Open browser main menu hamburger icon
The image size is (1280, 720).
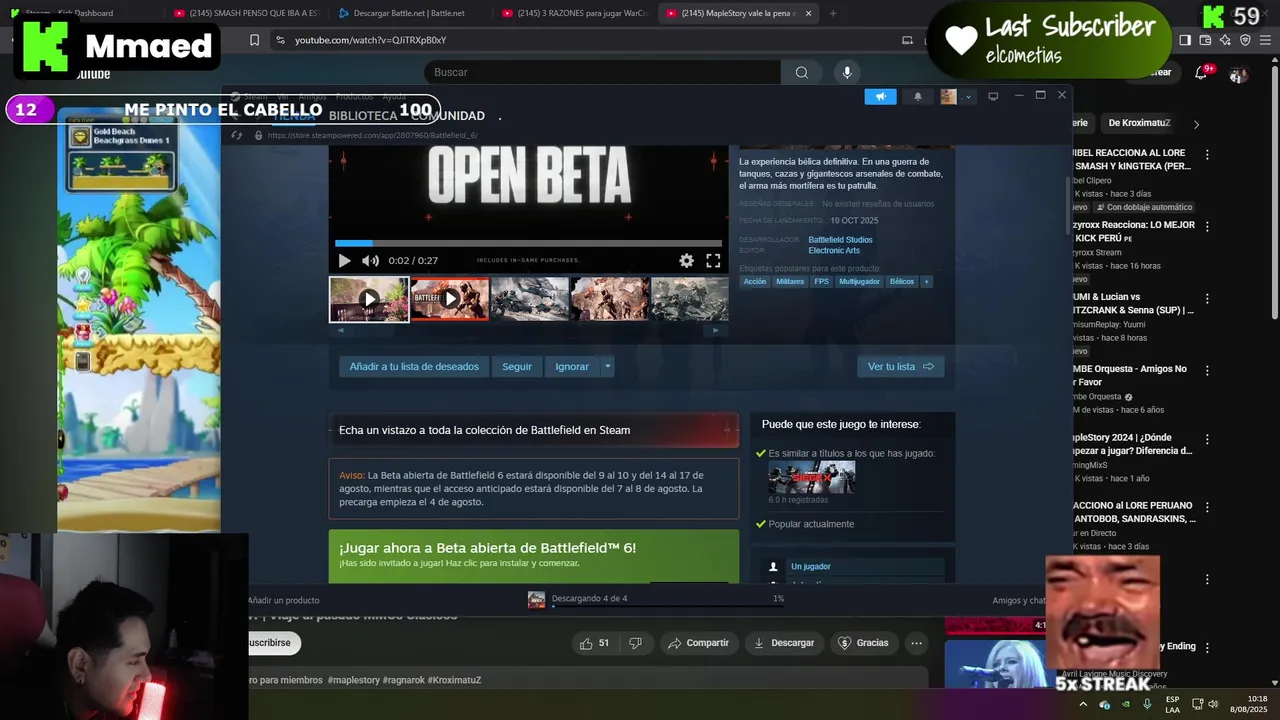(x=1264, y=40)
